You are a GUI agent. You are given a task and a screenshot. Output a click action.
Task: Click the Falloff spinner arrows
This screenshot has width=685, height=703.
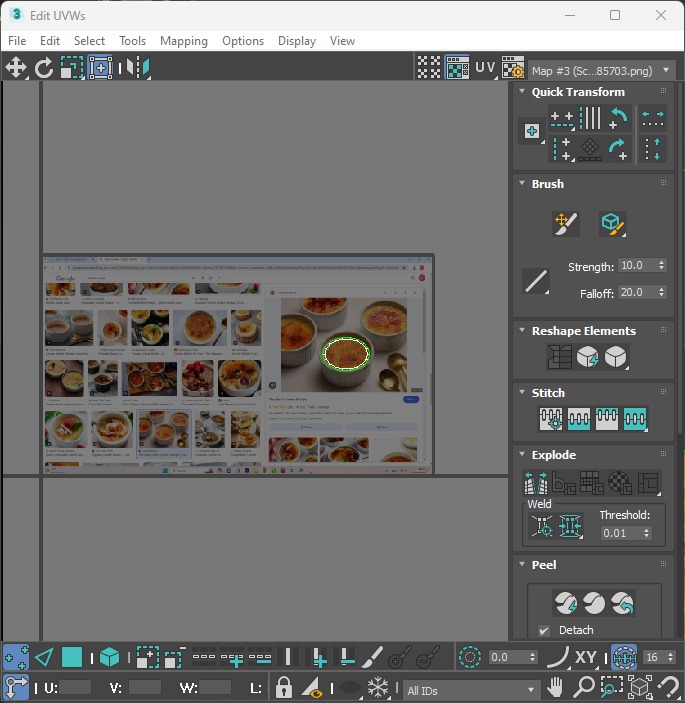662,292
